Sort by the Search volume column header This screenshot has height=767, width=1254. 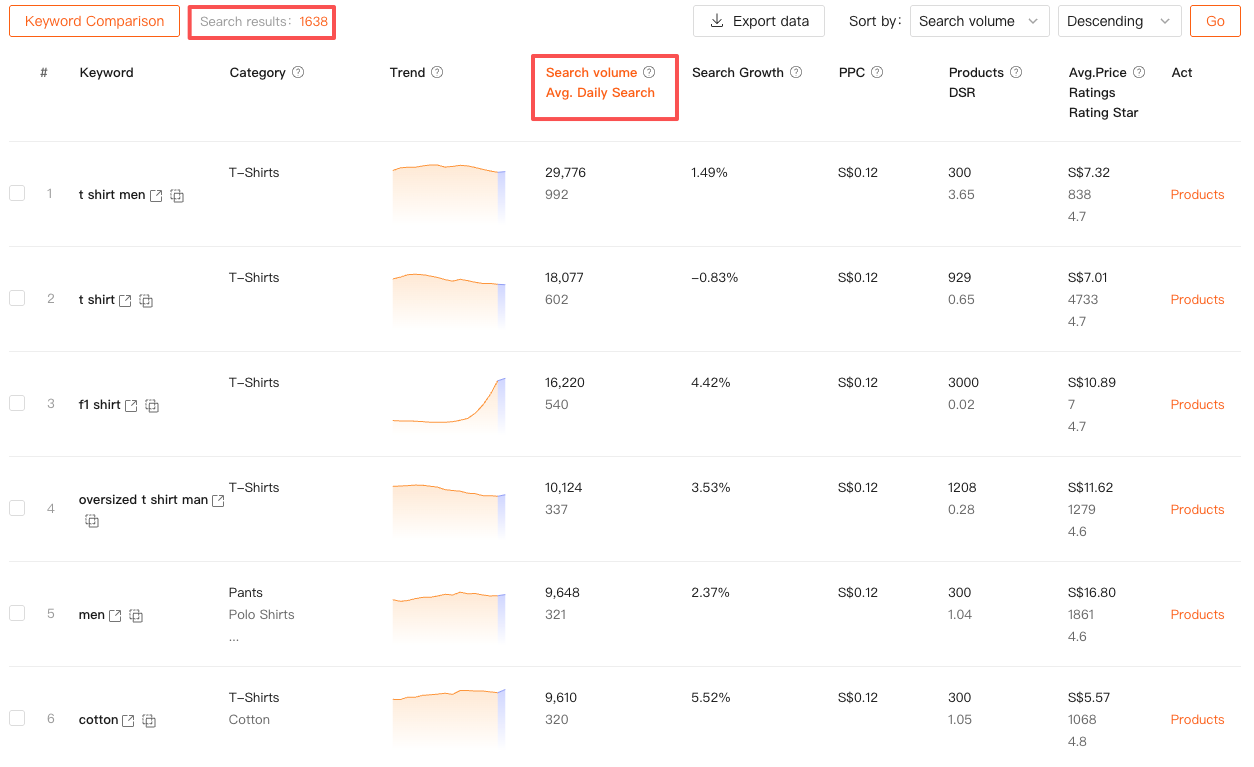tap(591, 73)
